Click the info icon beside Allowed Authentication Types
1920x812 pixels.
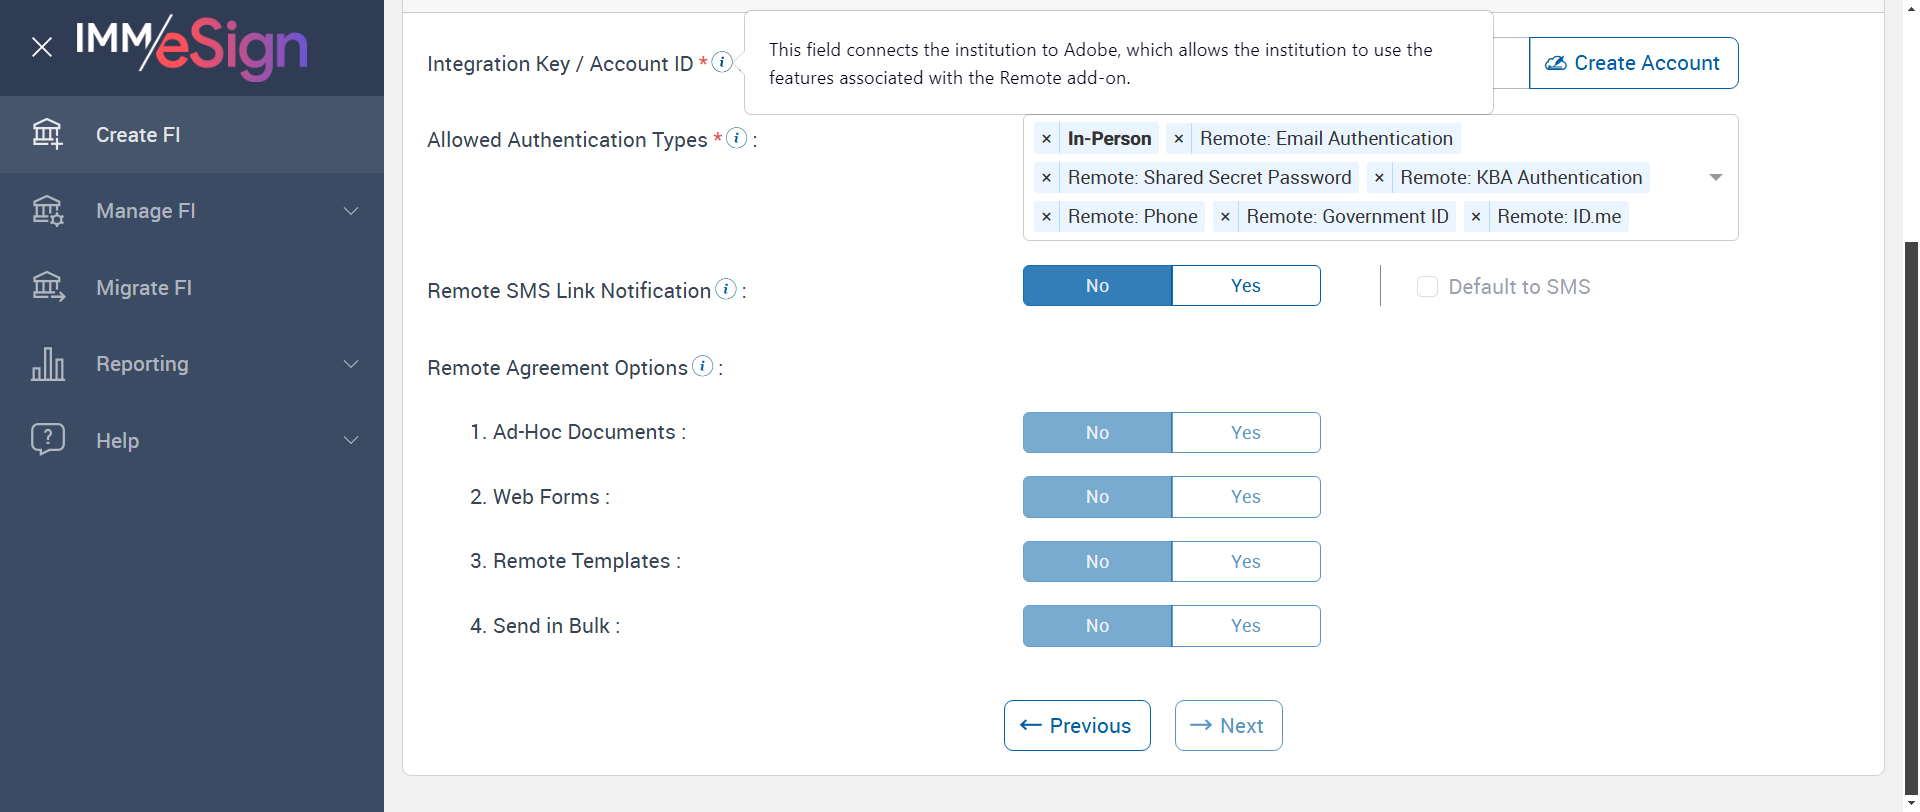coord(737,138)
